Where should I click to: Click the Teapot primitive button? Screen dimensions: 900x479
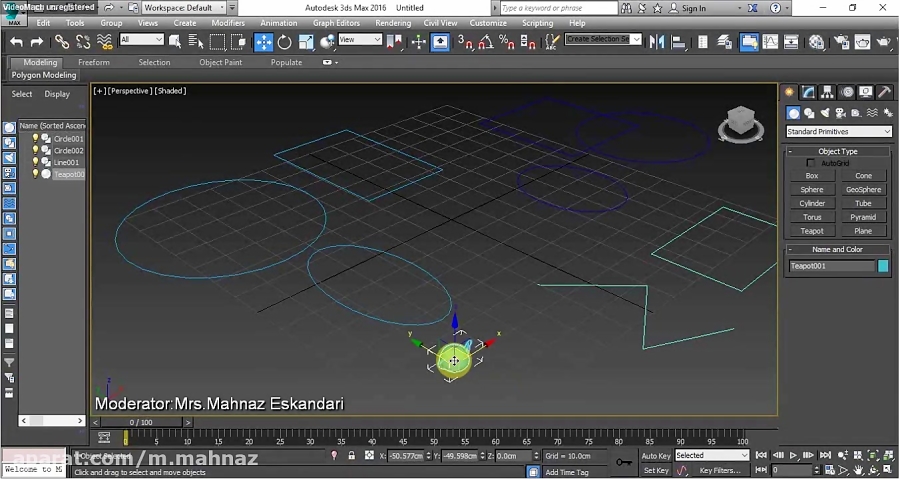click(x=812, y=231)
